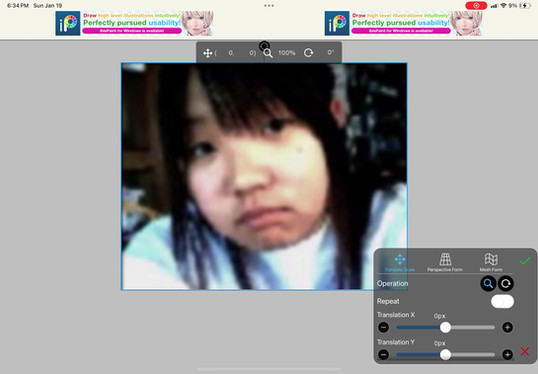538x374 pixels.
Task: Tap the rotation icon in top toolbar
Action: (x=308, y=52)
